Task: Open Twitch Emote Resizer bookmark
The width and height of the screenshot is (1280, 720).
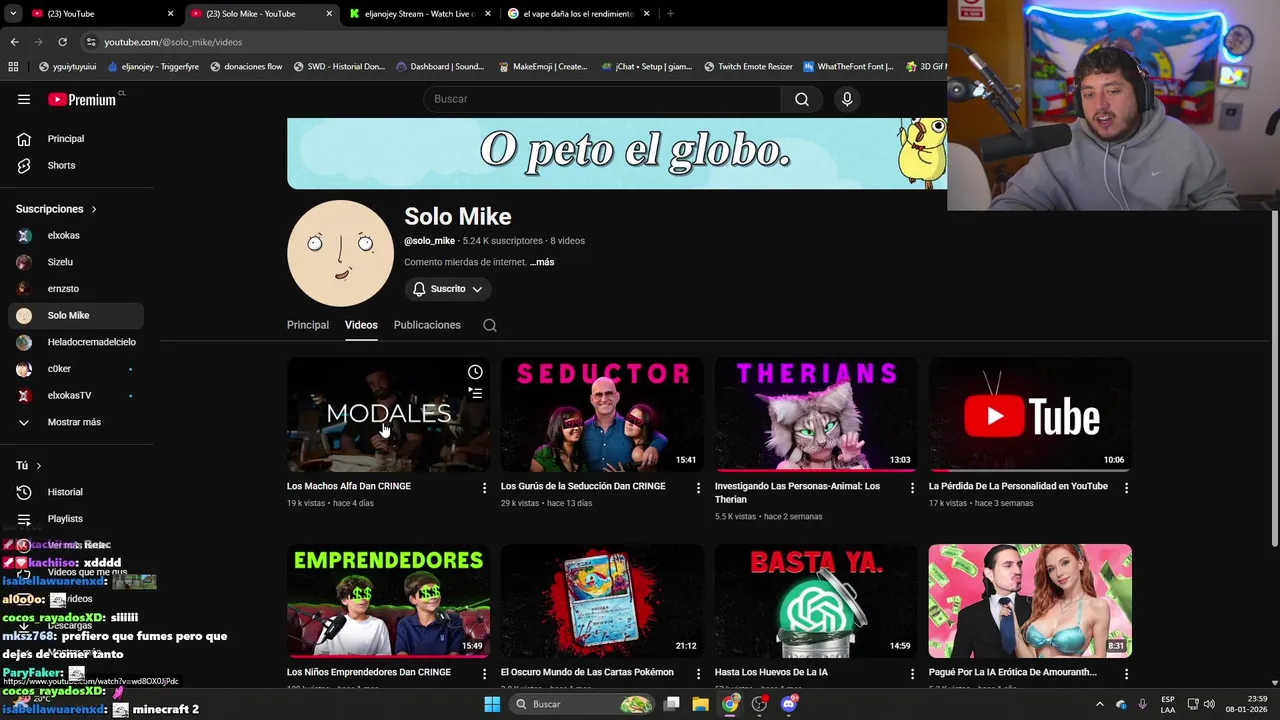Action: pos(748,66)
